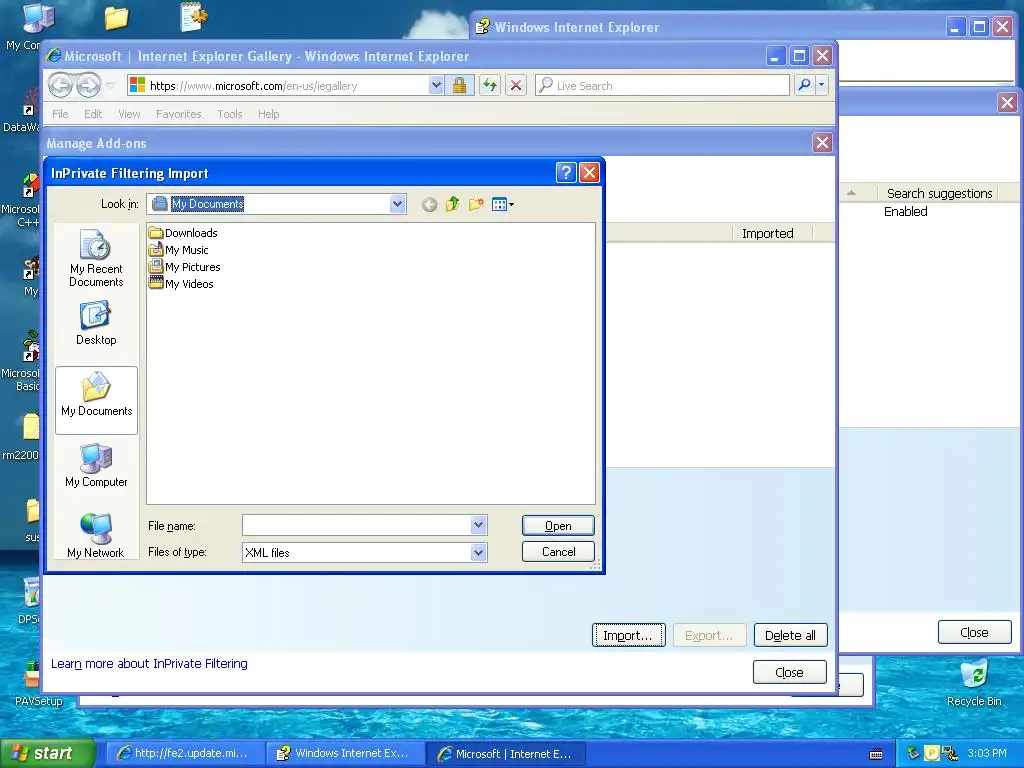The image size is (1024, 768).
Task: Close the Manage Add-ons window
Action: 822,142
